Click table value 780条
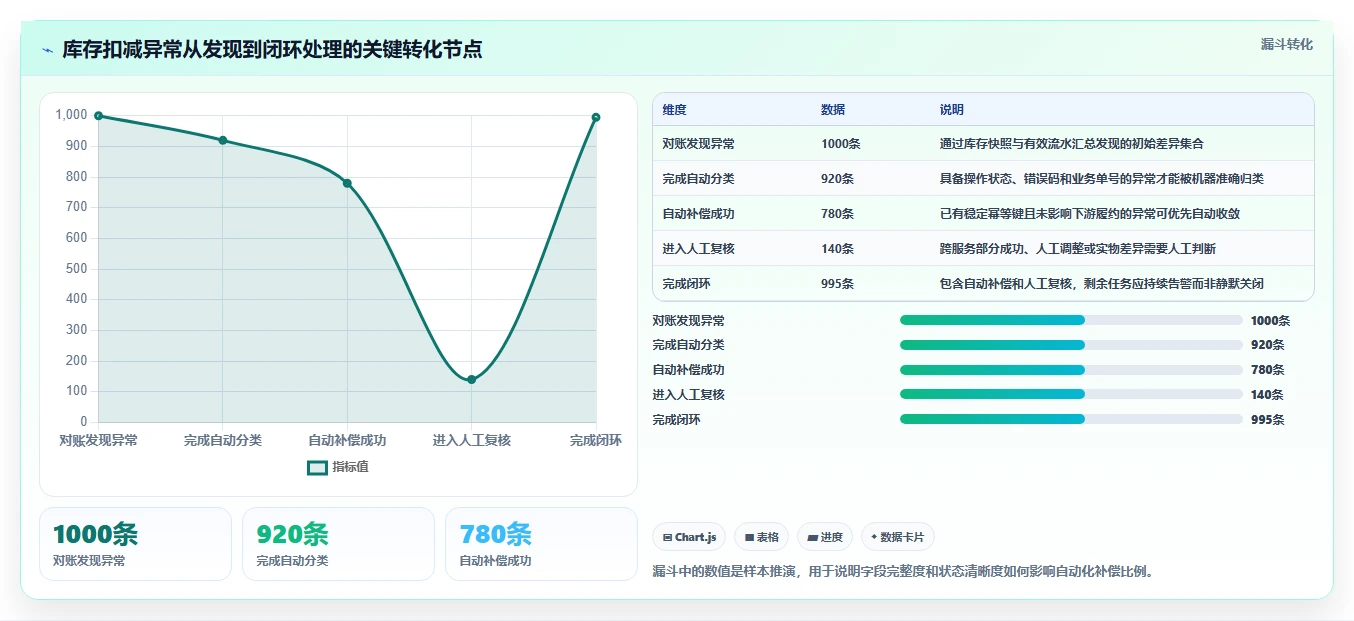 (x=837, y=214)
